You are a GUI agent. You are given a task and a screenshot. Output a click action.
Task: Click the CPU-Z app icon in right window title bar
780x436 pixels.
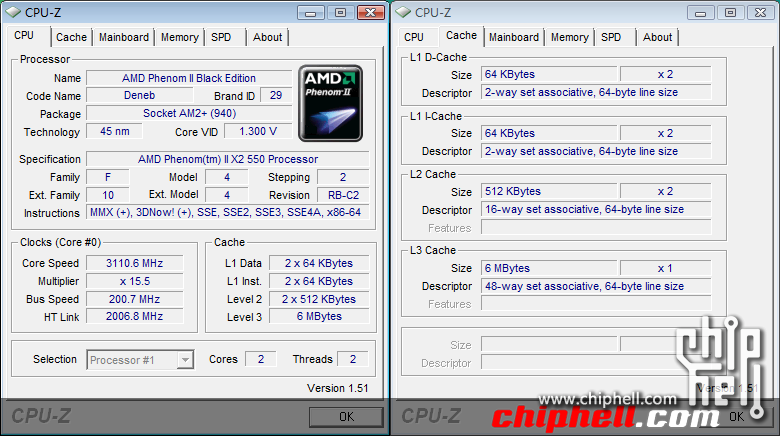click(403, 12)
